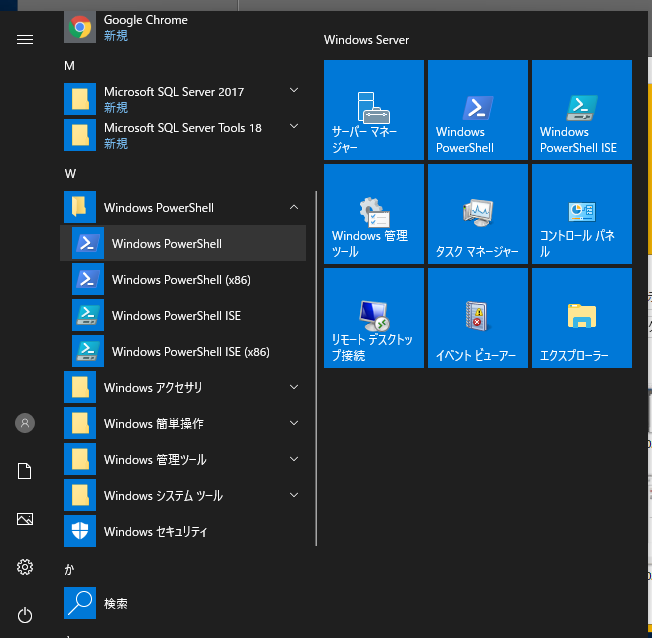Viewport: 652px width, 638px height.
Task: Click the letter W group header
Action: [x=70, y=173]
